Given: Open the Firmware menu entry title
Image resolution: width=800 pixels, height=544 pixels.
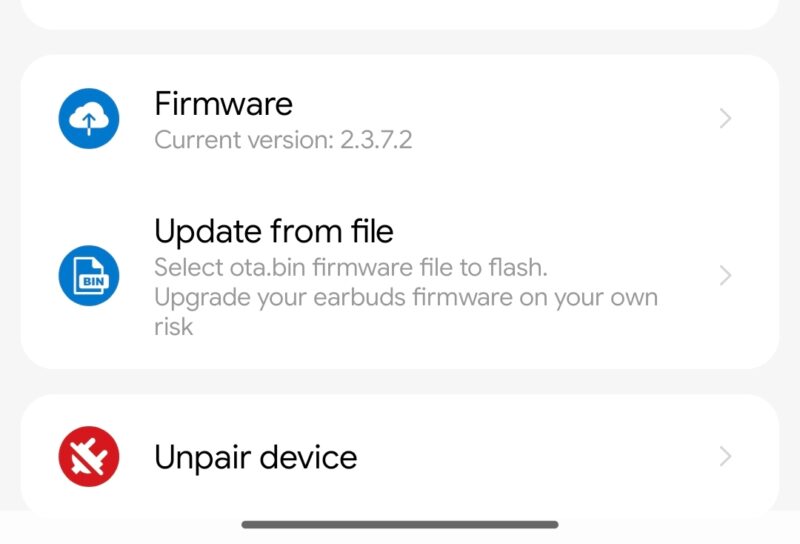Looking at the screenshot, I should point(223,104).
